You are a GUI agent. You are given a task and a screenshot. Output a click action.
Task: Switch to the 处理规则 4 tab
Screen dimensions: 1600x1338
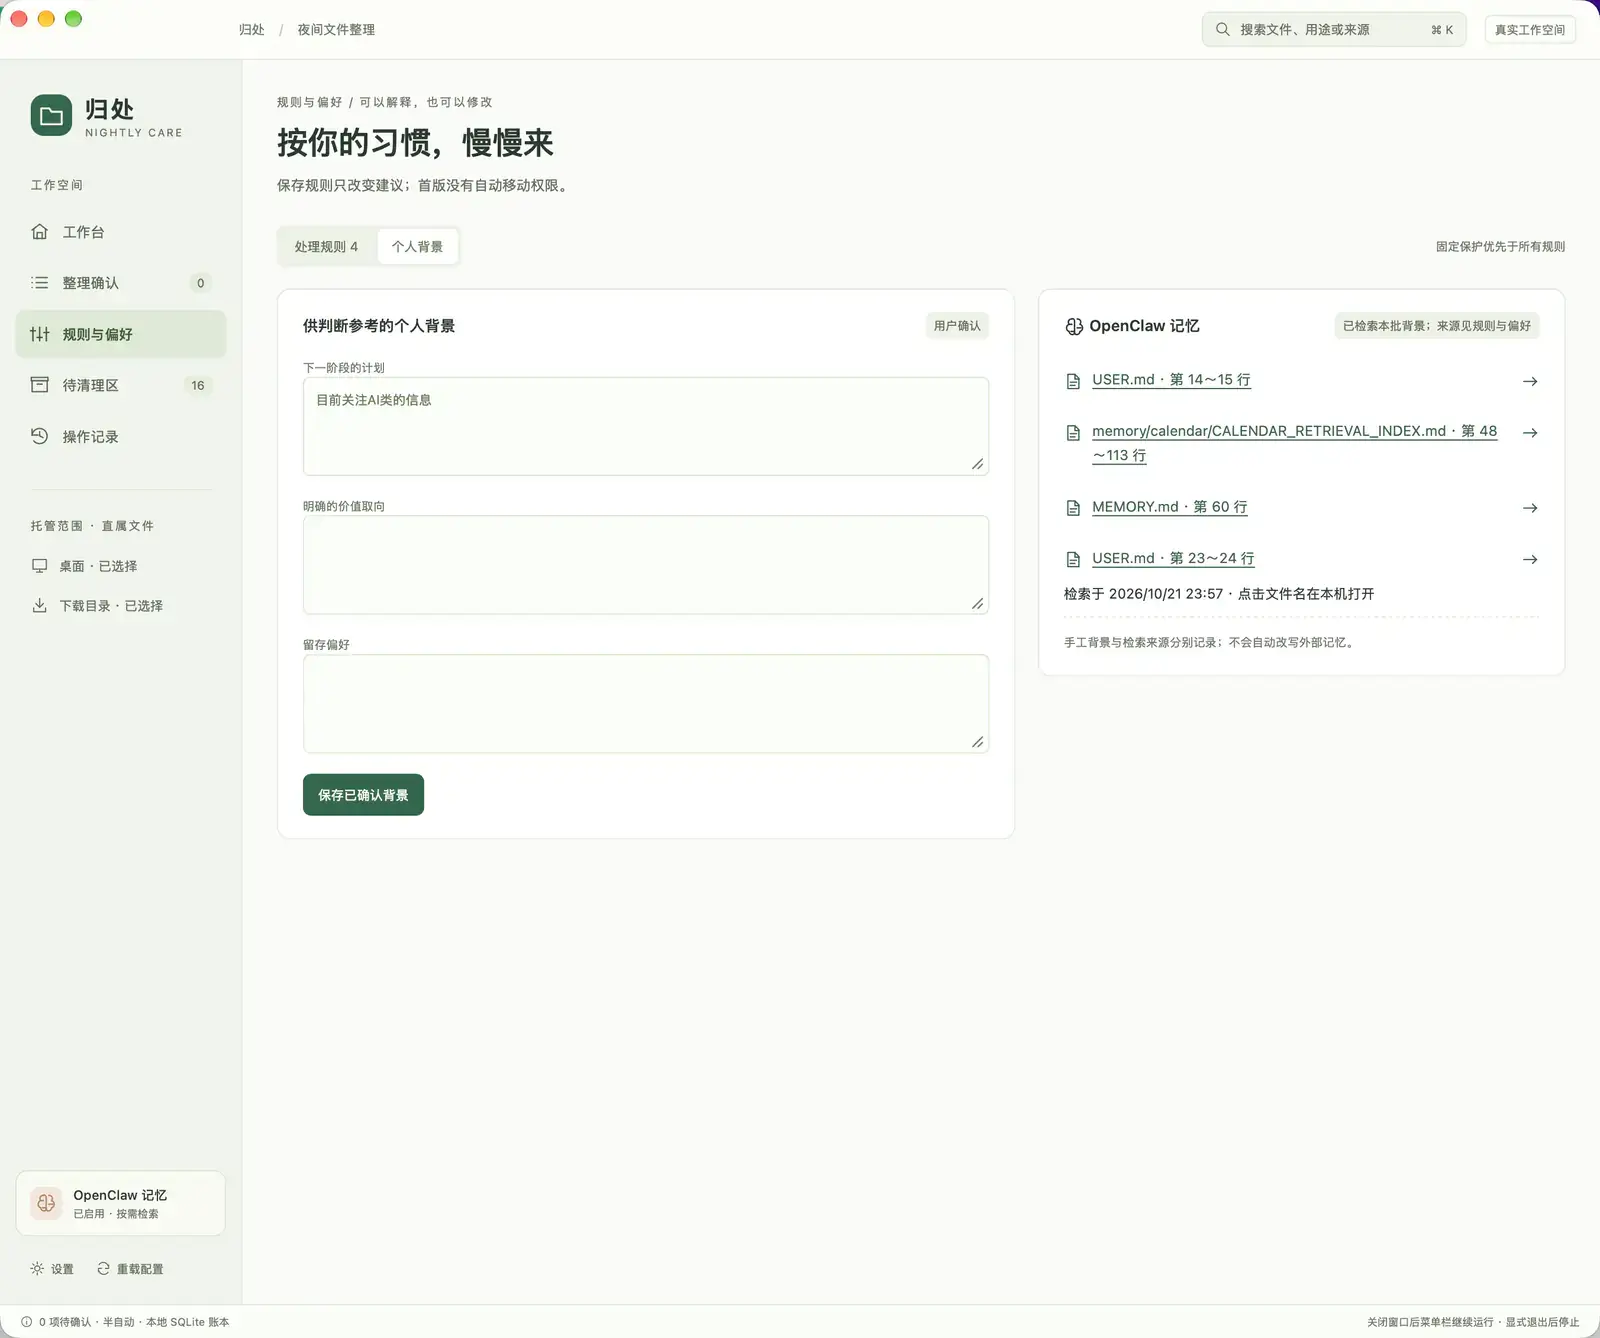coord(326,247)
